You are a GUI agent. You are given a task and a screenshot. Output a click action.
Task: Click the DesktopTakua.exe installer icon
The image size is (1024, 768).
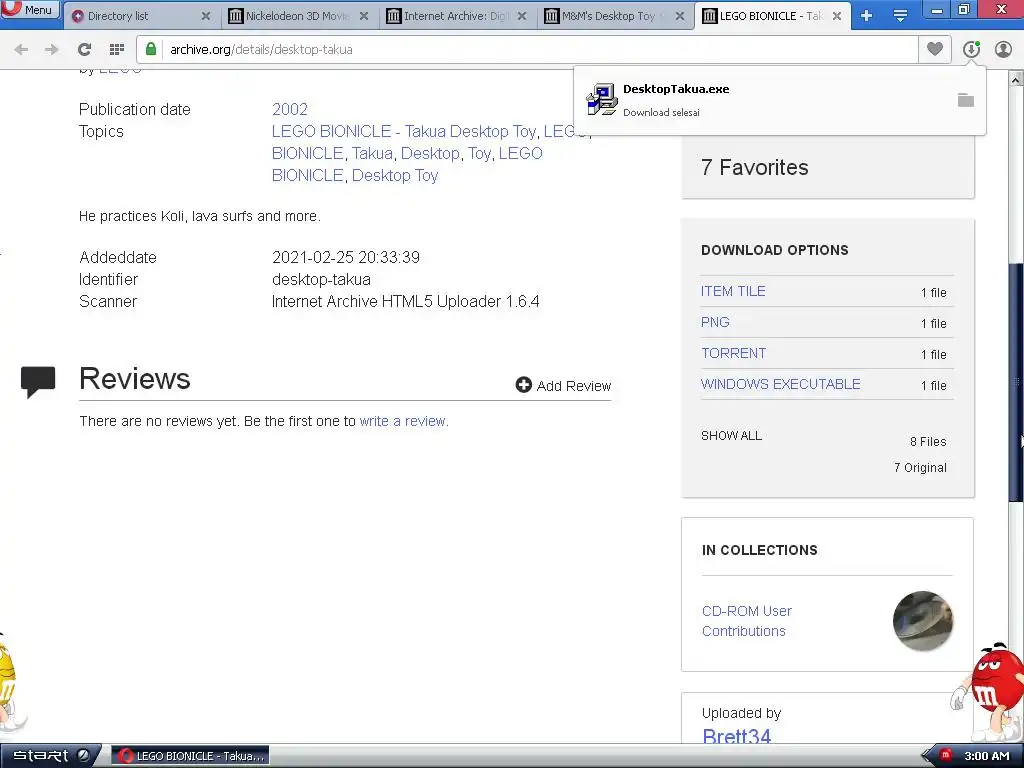pos(601,99)
